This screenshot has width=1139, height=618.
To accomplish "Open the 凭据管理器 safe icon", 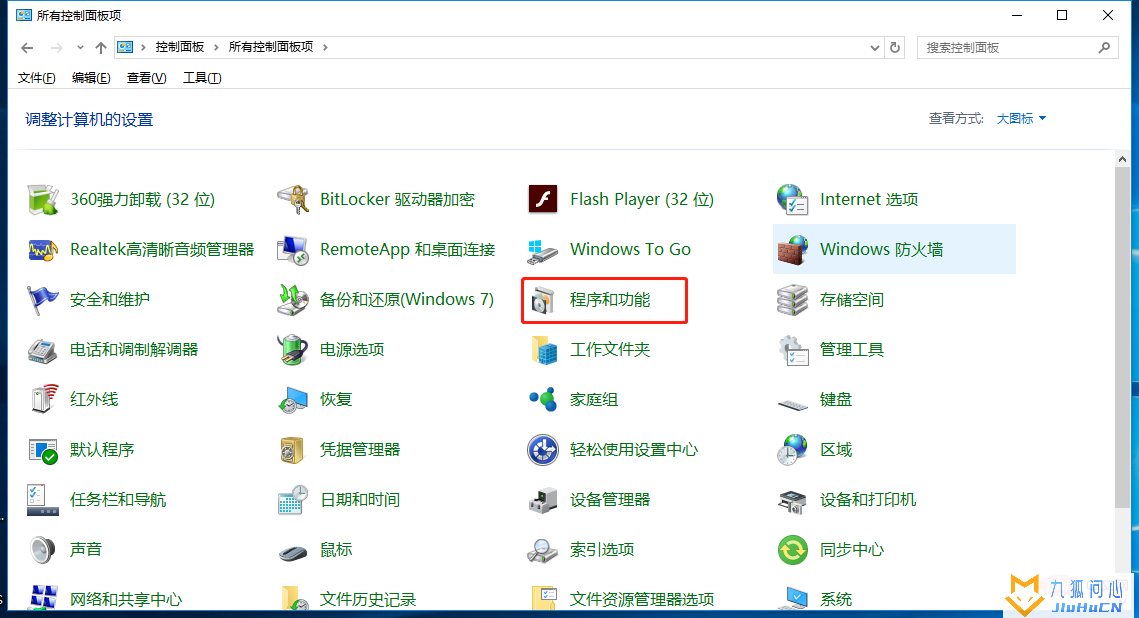I will (292, 450).
